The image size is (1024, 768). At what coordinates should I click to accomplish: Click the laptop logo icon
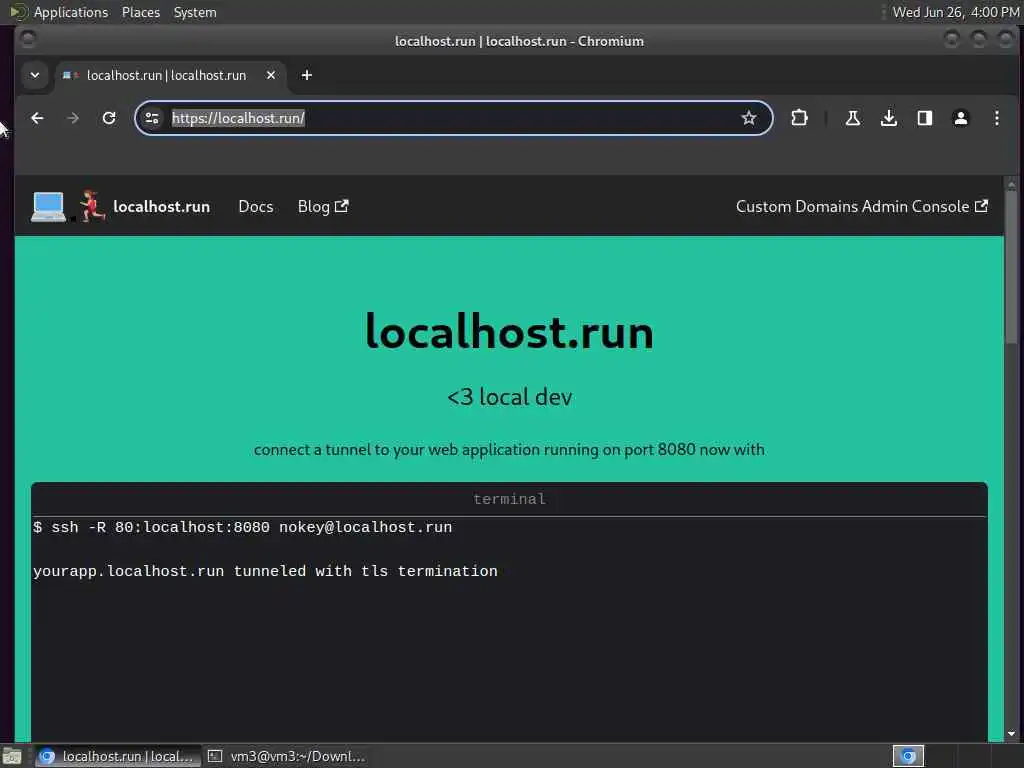pos(48,207)
